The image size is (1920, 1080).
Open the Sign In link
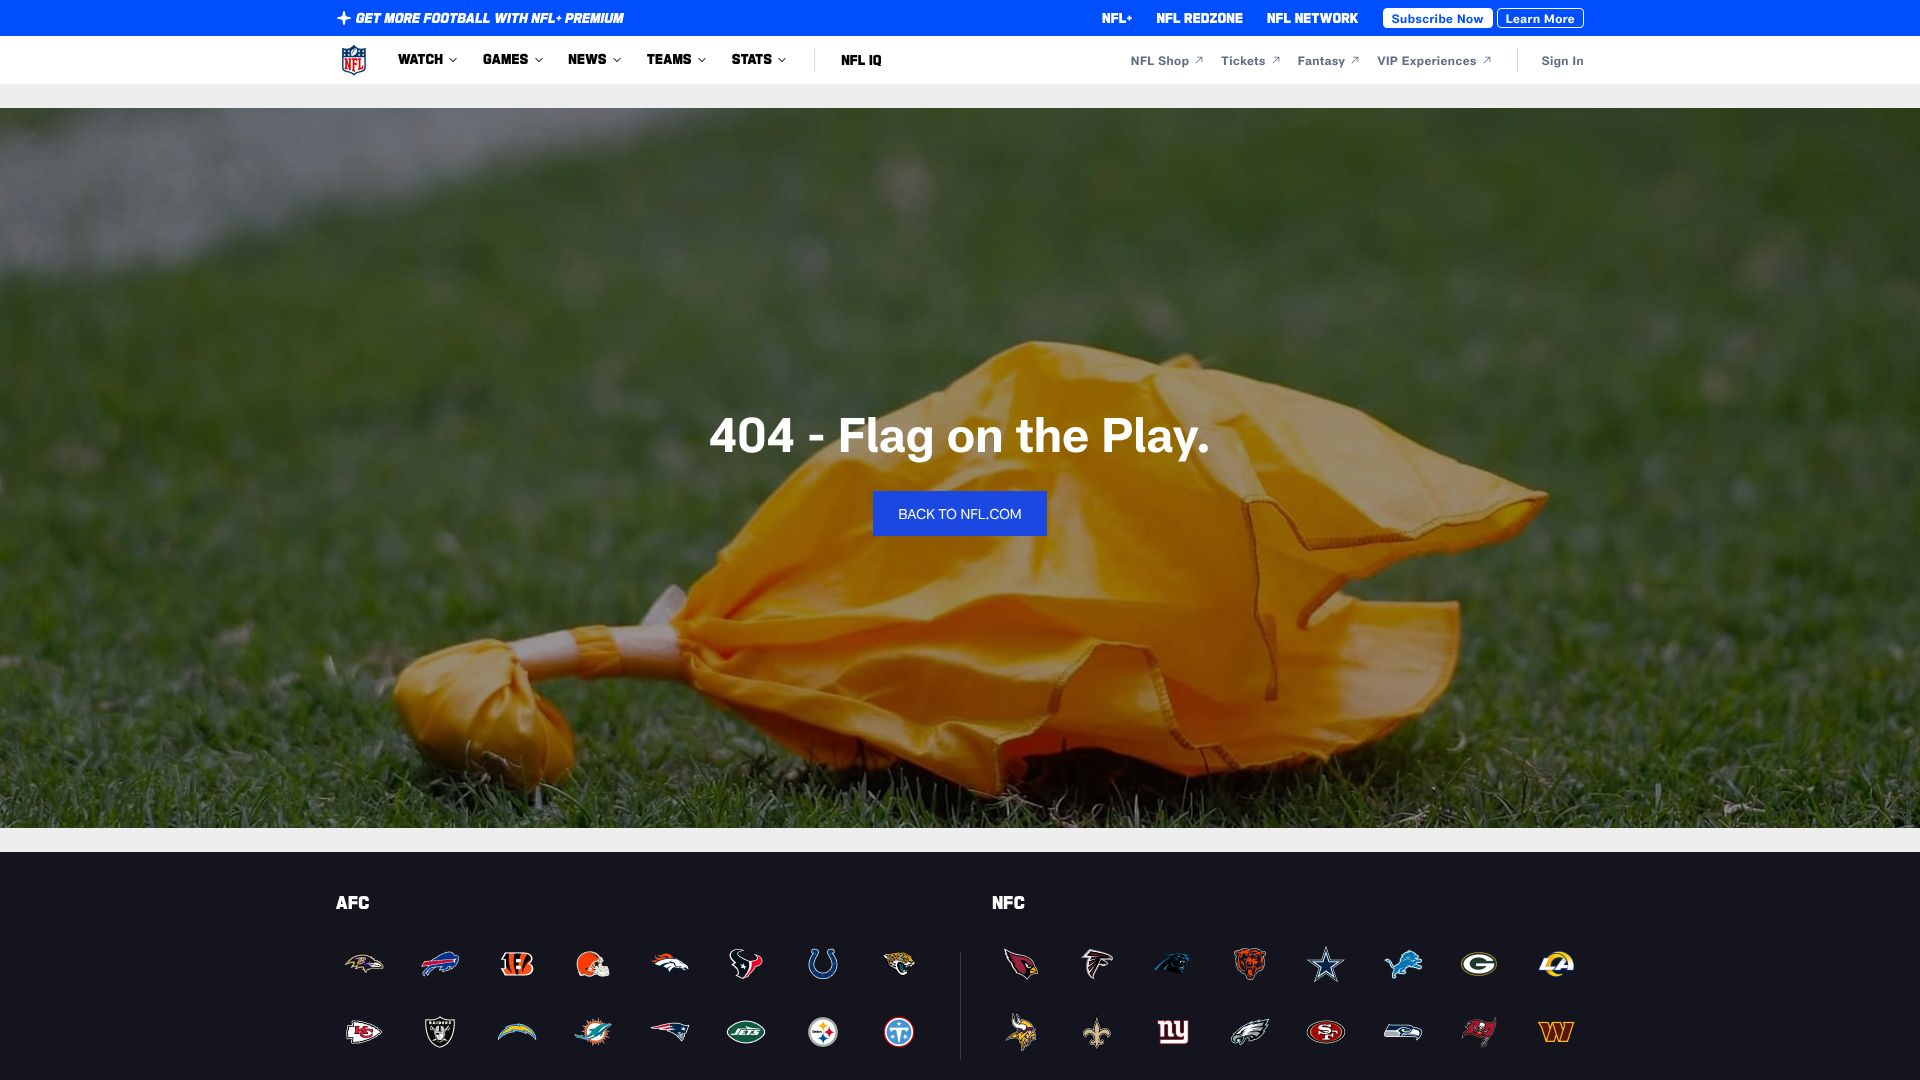click(x=1562, y=61)
